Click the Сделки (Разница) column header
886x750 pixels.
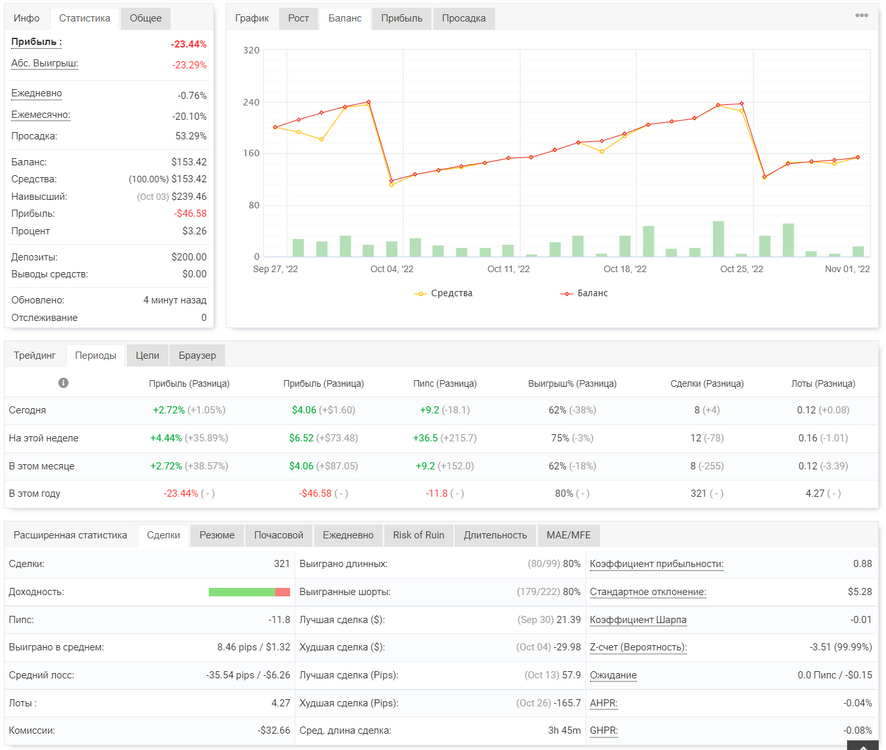pos(707,384)
